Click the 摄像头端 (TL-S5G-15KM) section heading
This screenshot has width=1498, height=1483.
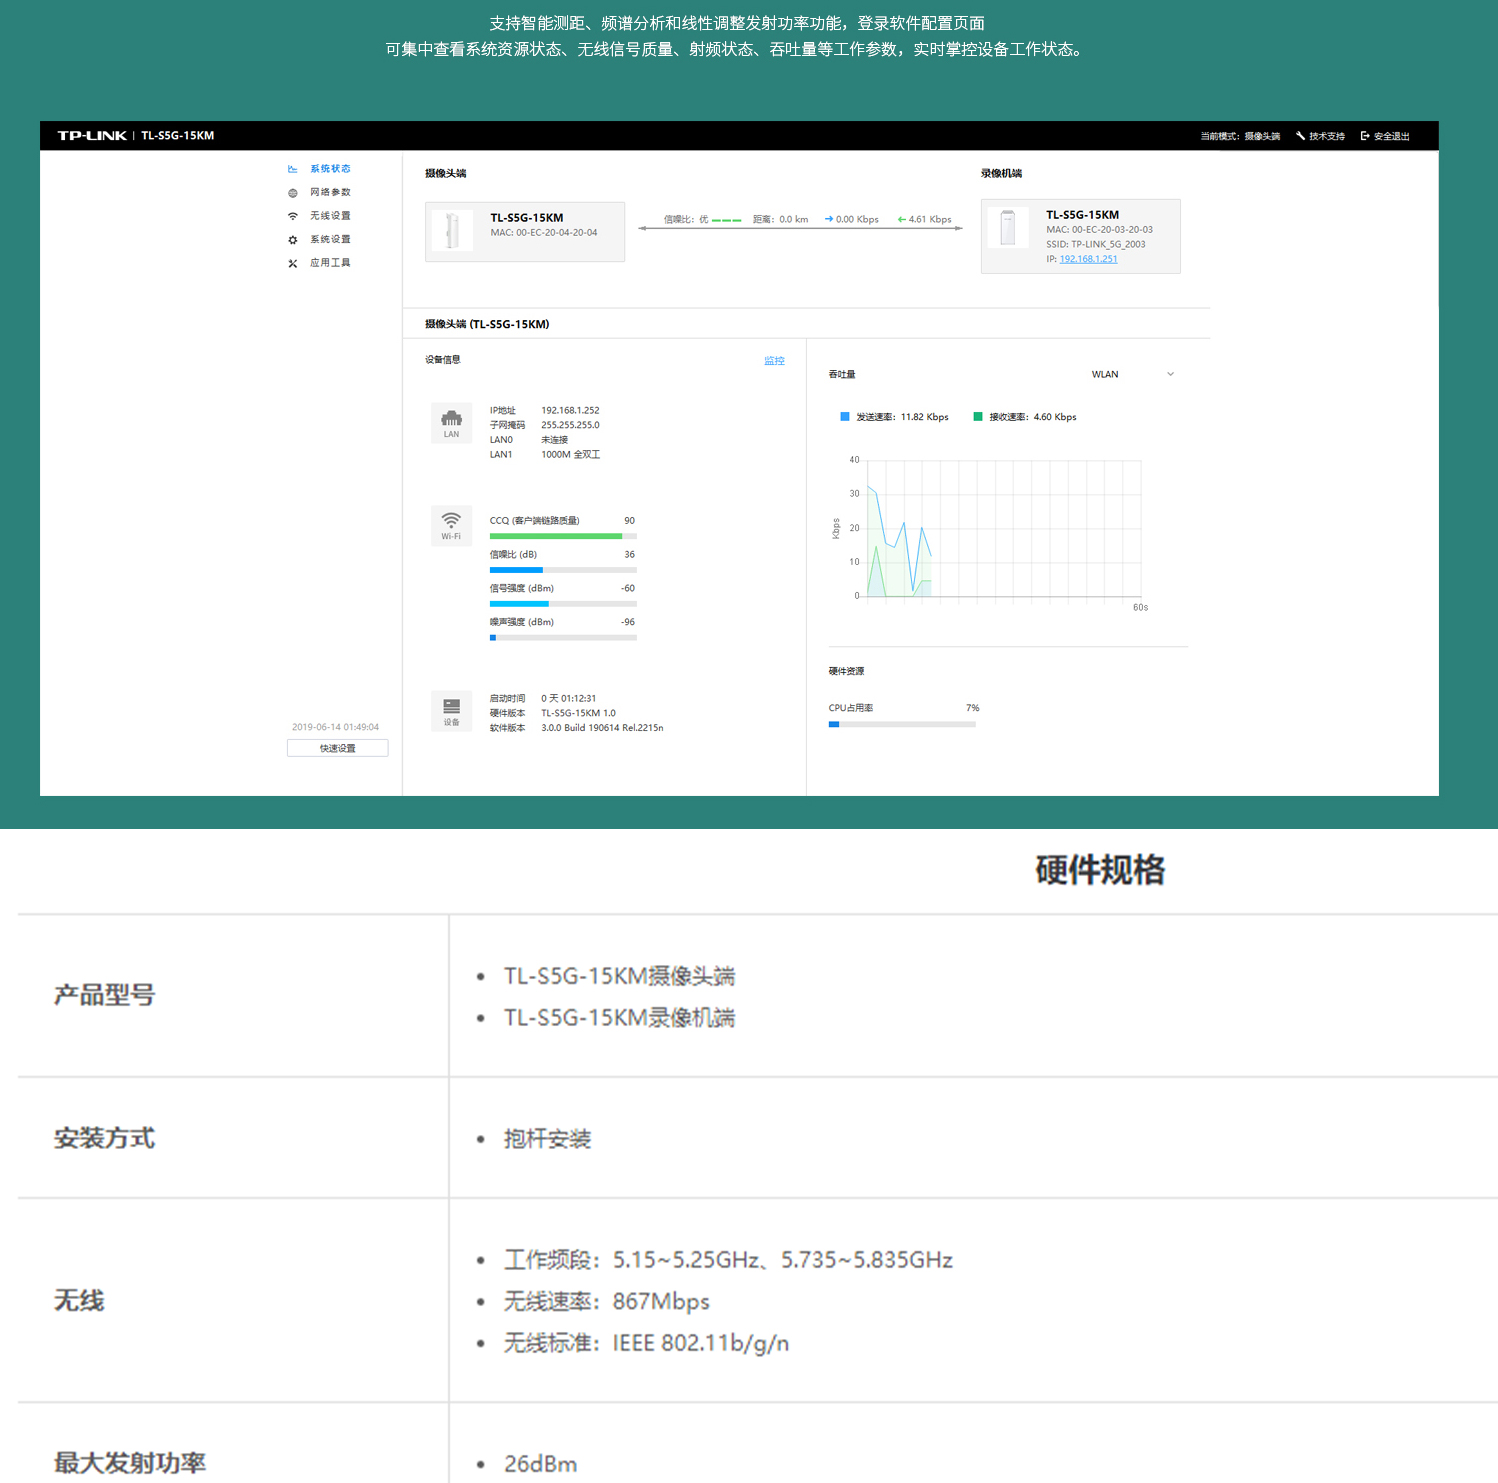coord(487,324)
